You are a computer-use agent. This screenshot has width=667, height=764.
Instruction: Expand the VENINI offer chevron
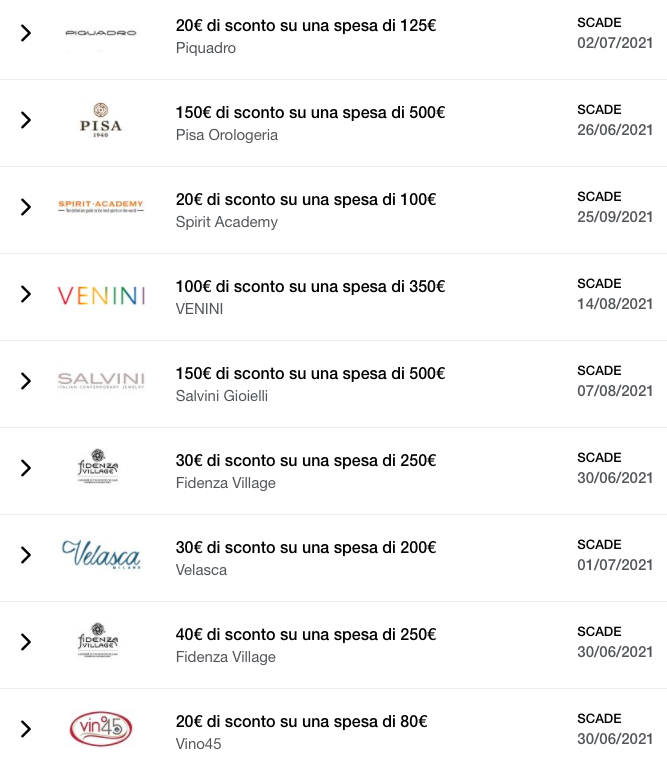(x=26, y=294)
